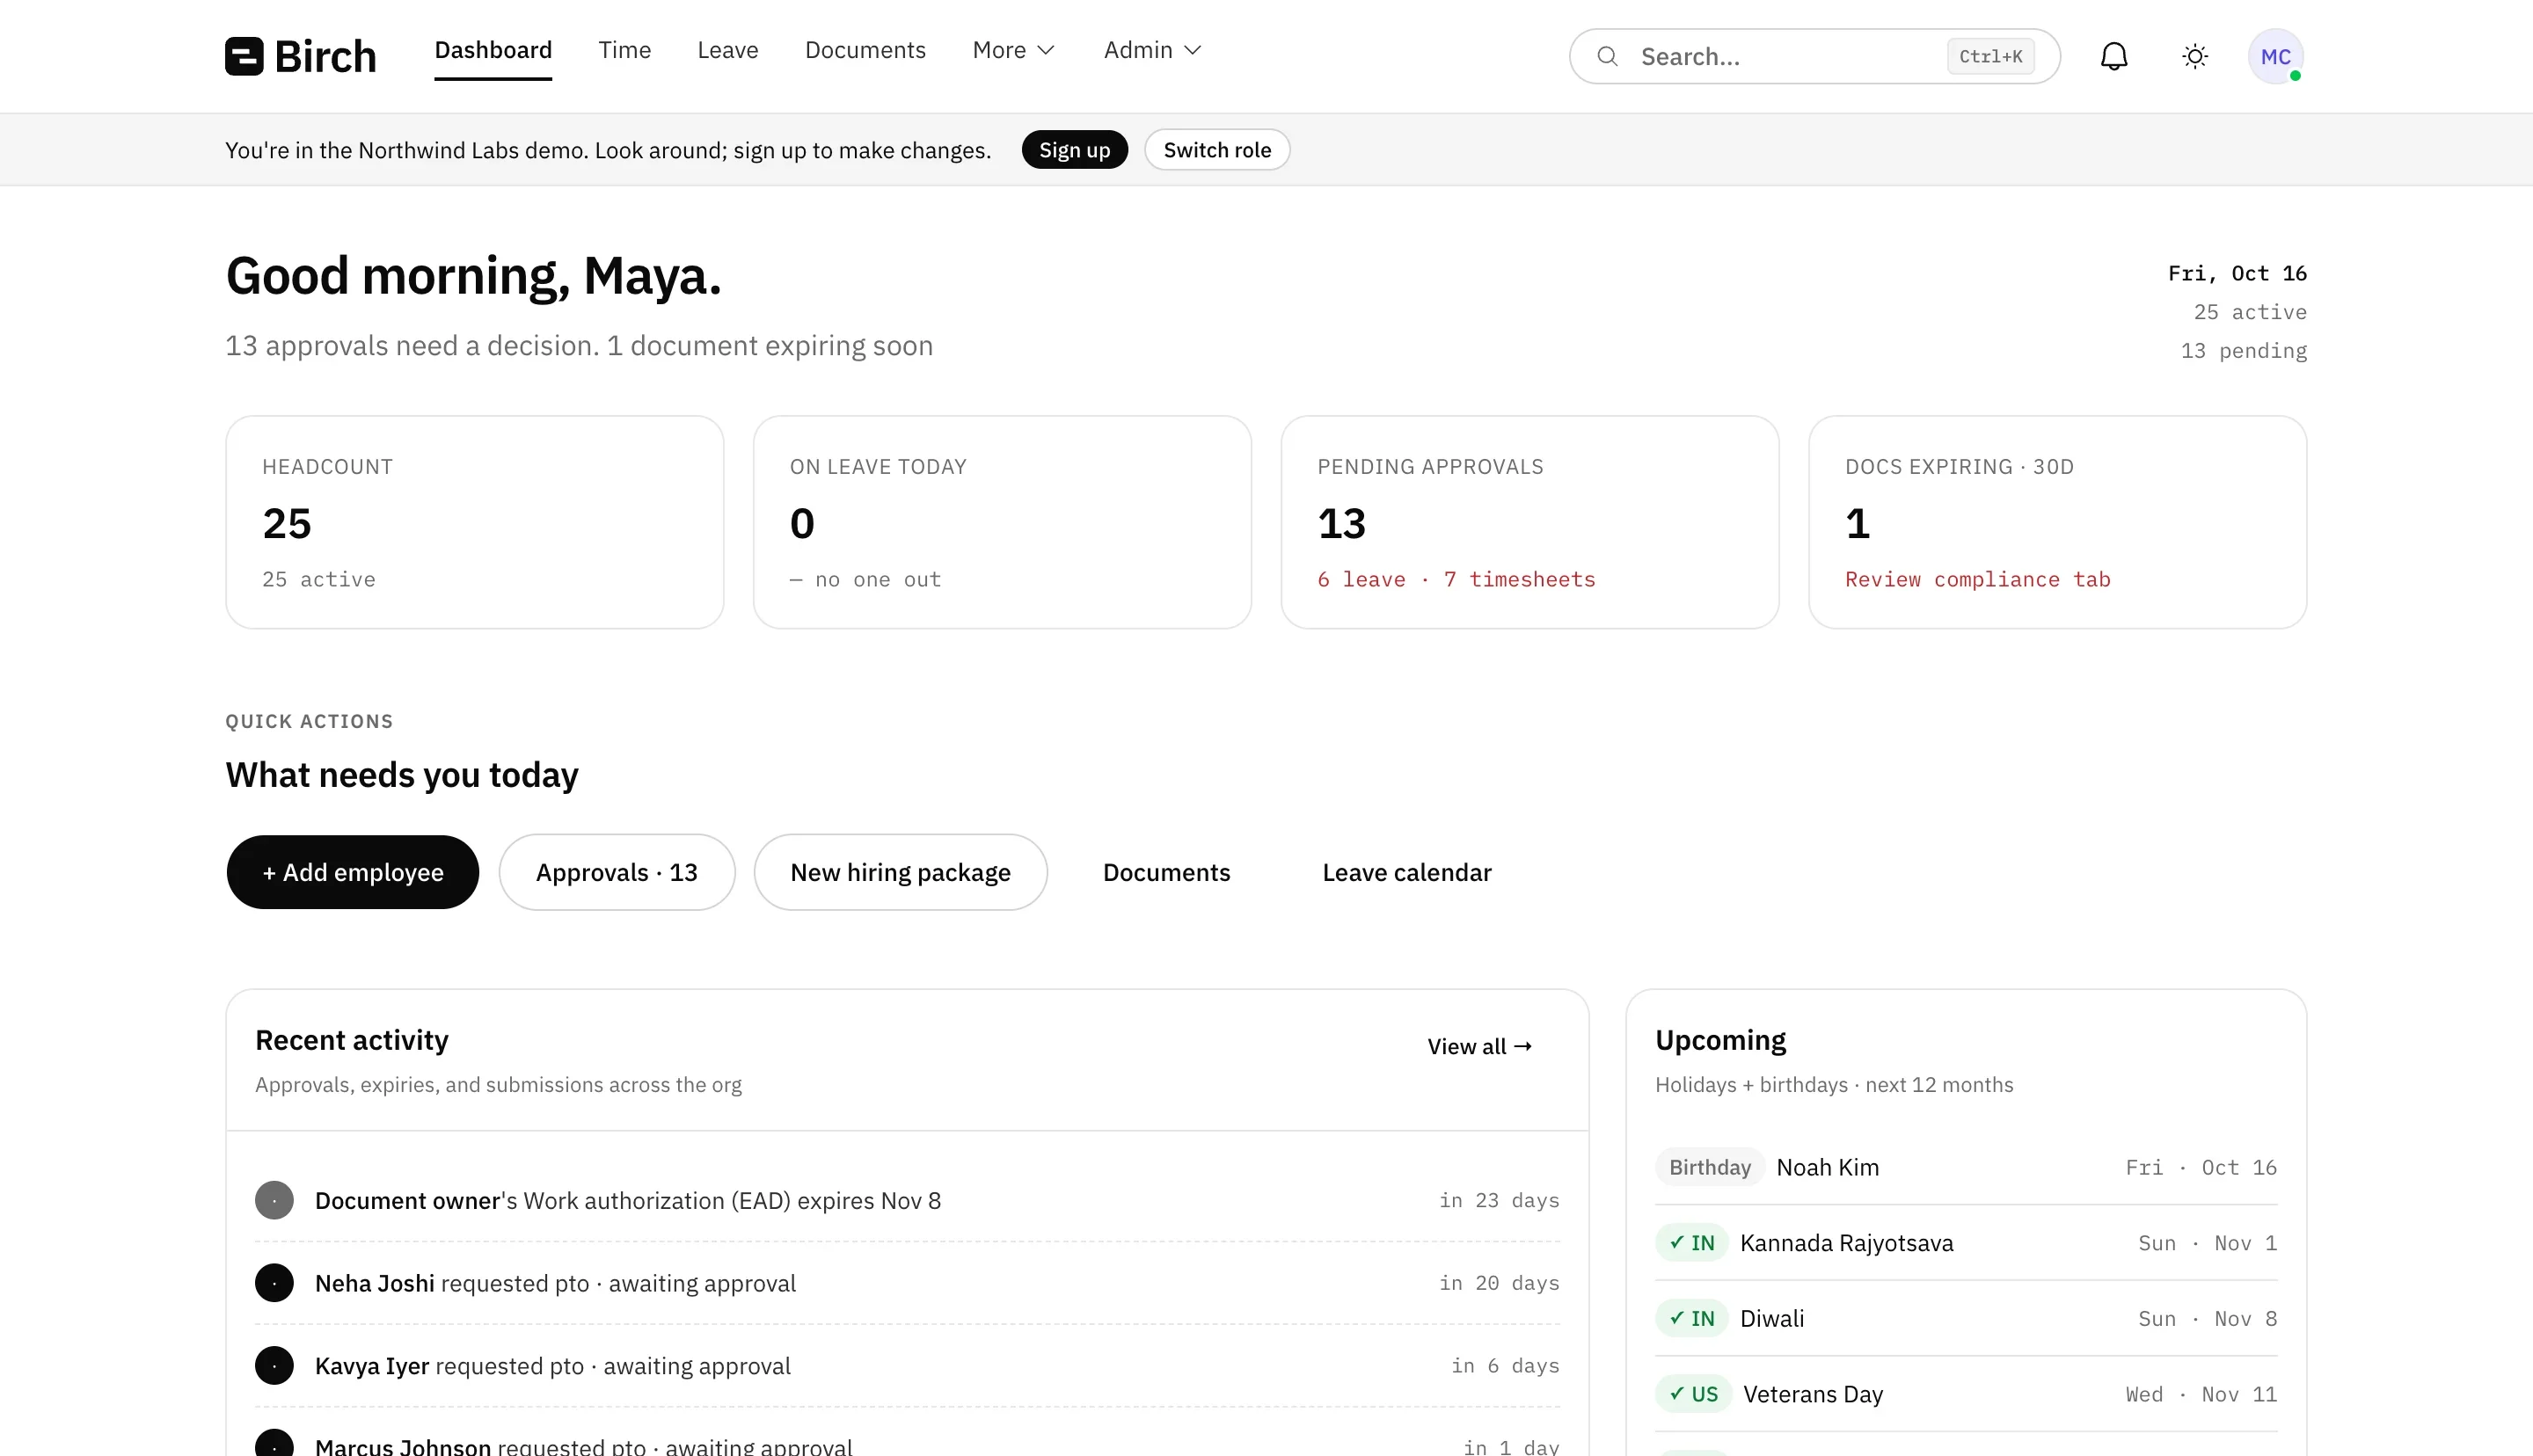Screen dimensions: 2533x1456
Task: Click the search magnifier icon
Action: coord(1607,56)
